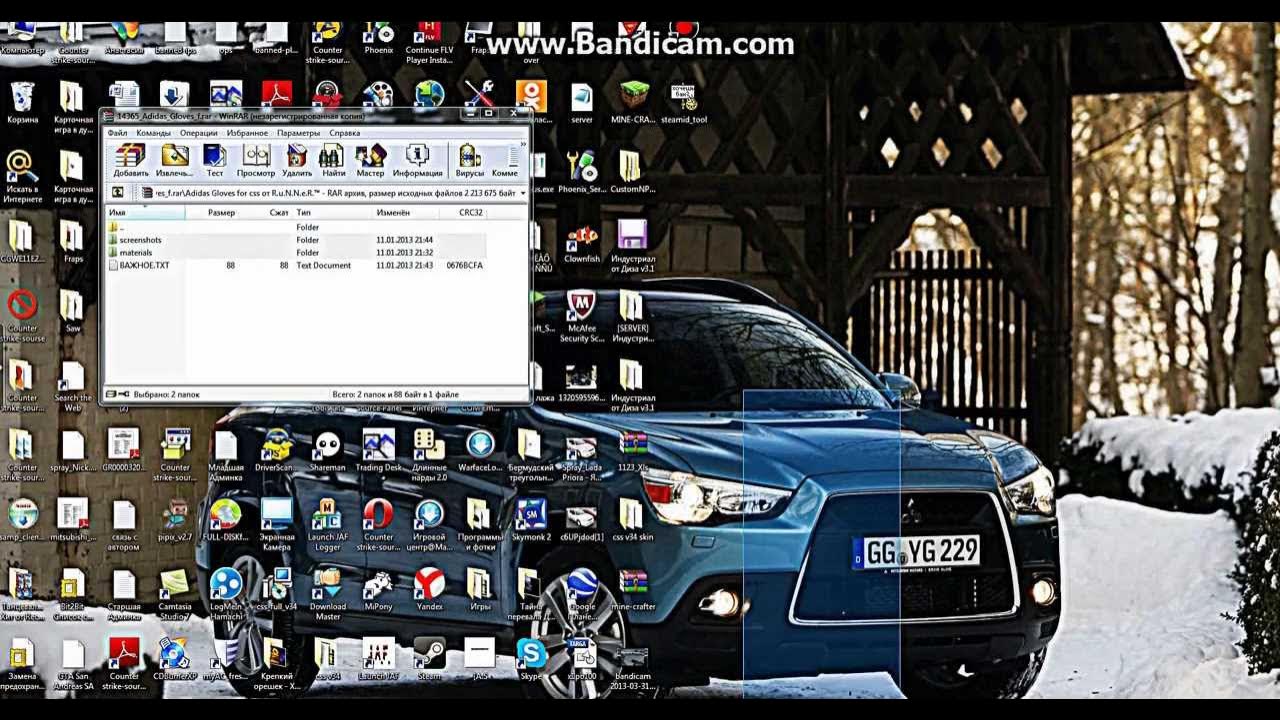Open the McAfee Security Scan desktop shortcut
Image resolution: width=1280 pixels, height=720 pixels.
coord(581,316)
